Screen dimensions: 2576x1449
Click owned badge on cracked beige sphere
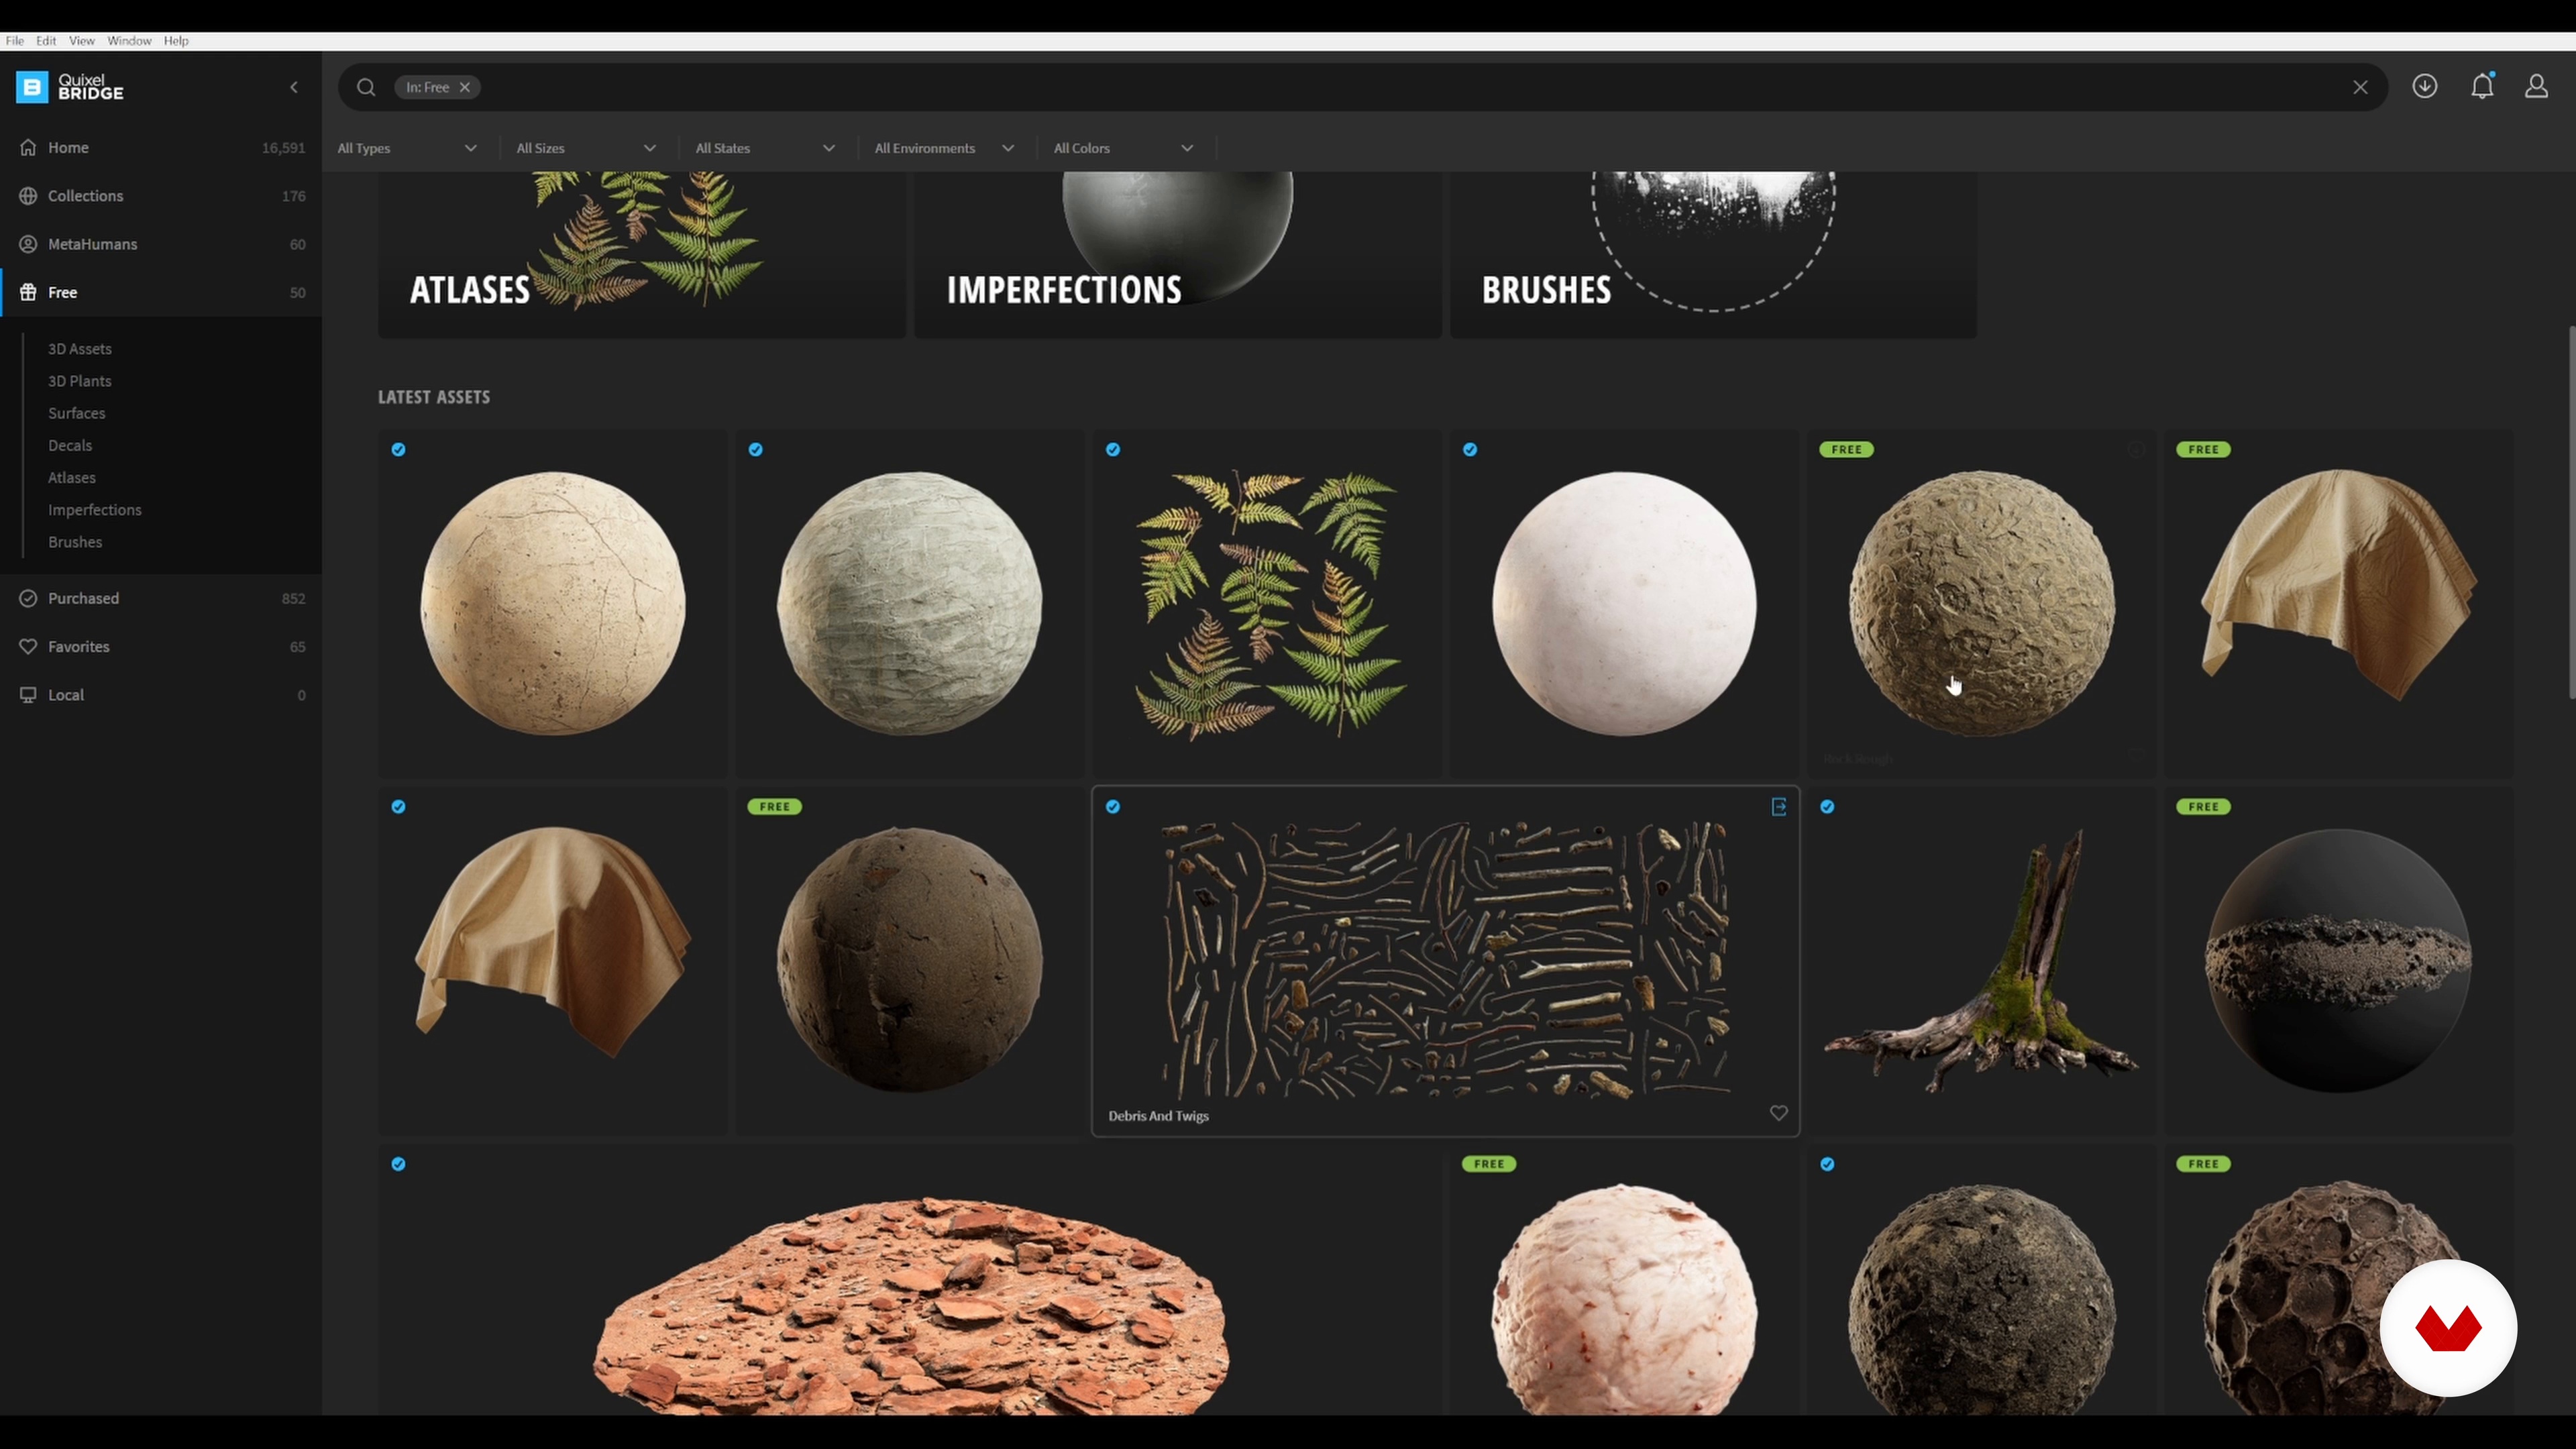(x=398, y=449)
